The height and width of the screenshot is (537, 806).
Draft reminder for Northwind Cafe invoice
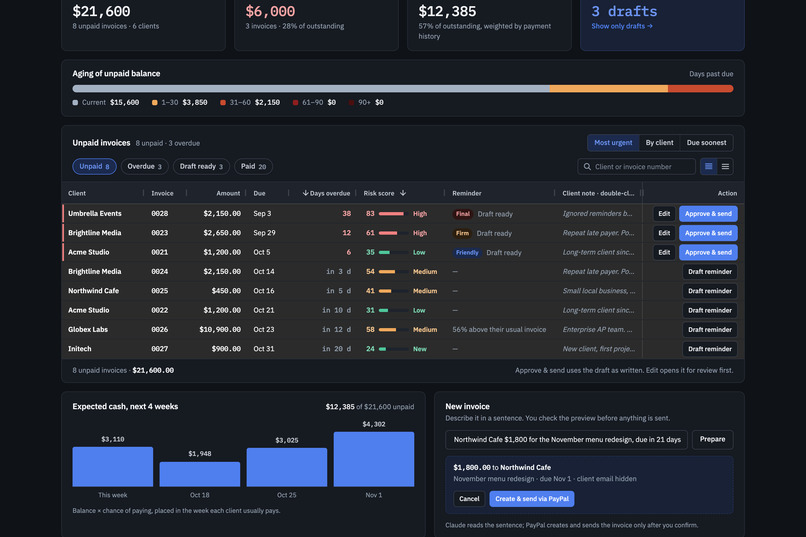click(x=709, y=291)
